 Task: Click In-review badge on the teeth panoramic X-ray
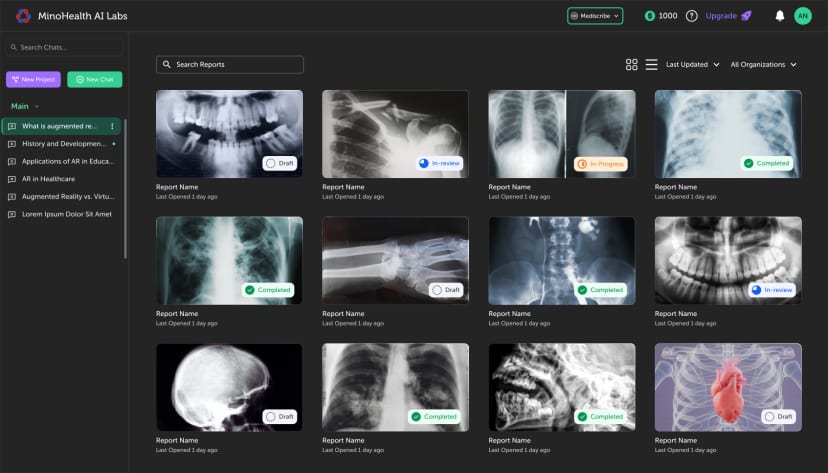click(x=772, y=290)
